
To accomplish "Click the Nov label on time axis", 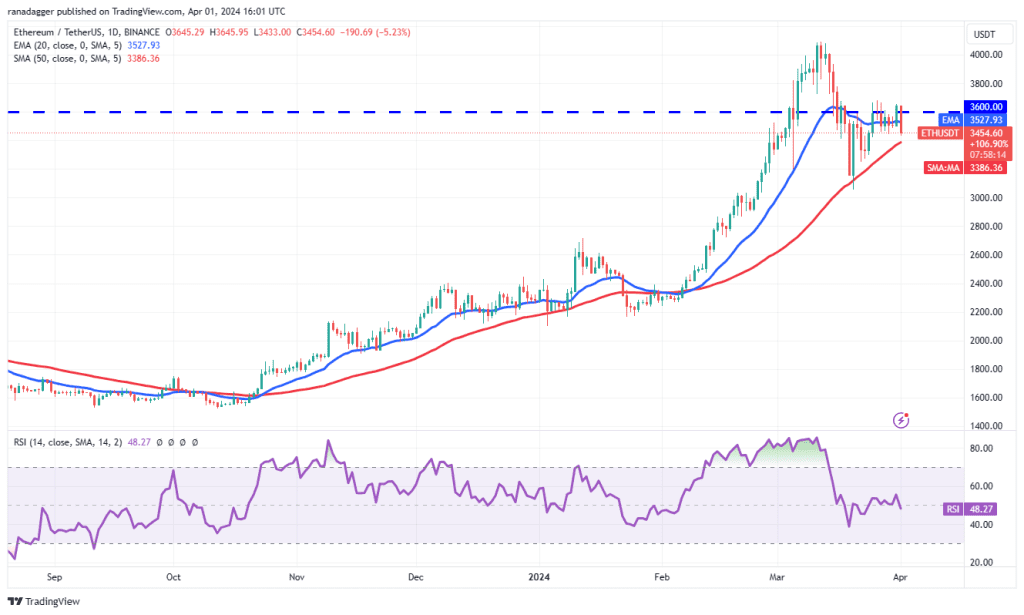I will [x=295, y=577].
